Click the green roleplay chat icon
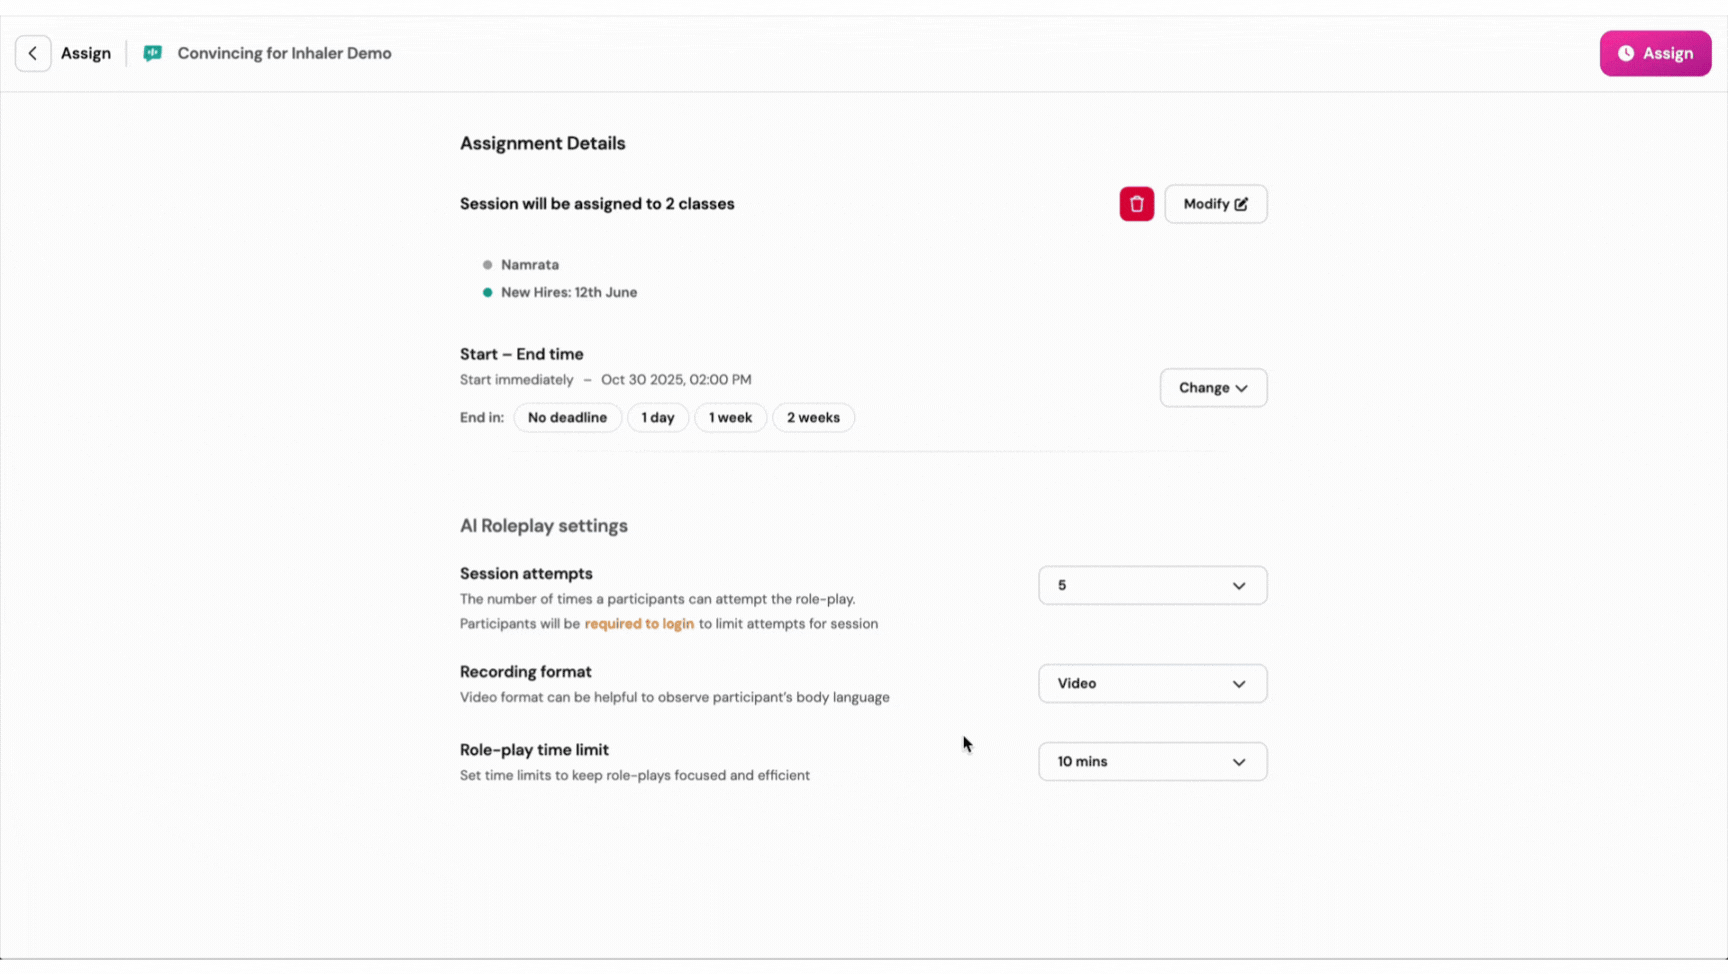Image resolution: width=1728 pixels, height=974 pixels. 152,54
